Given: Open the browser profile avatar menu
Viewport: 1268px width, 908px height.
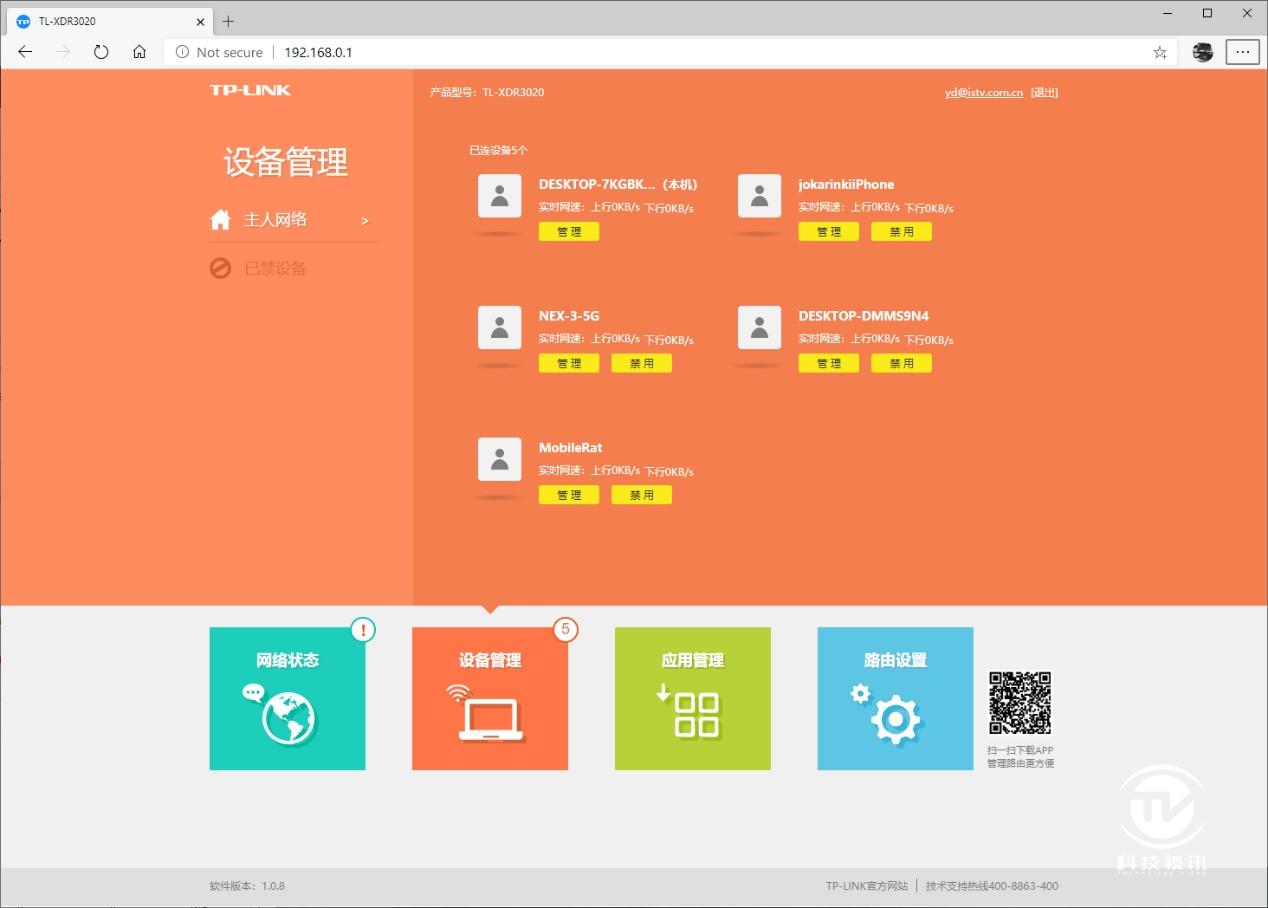Looking at the screenshot, I should pos(1201,52).
